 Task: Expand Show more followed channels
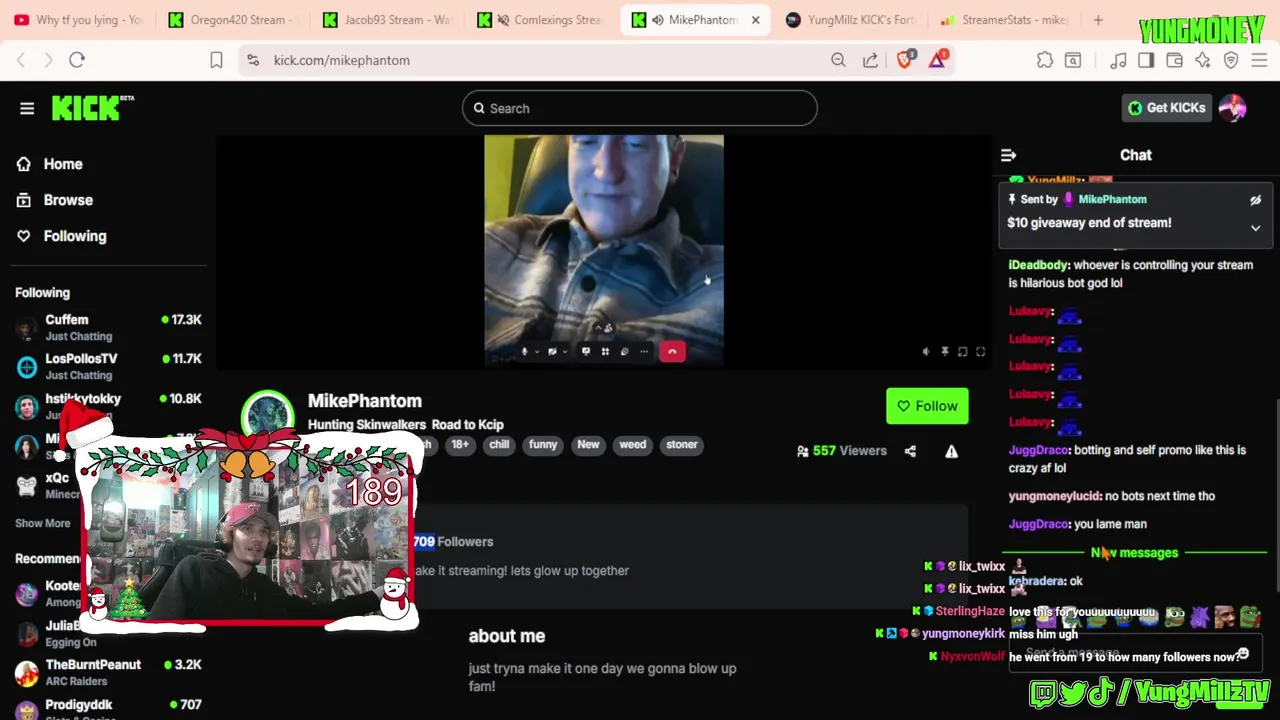(x=43, y=523)
